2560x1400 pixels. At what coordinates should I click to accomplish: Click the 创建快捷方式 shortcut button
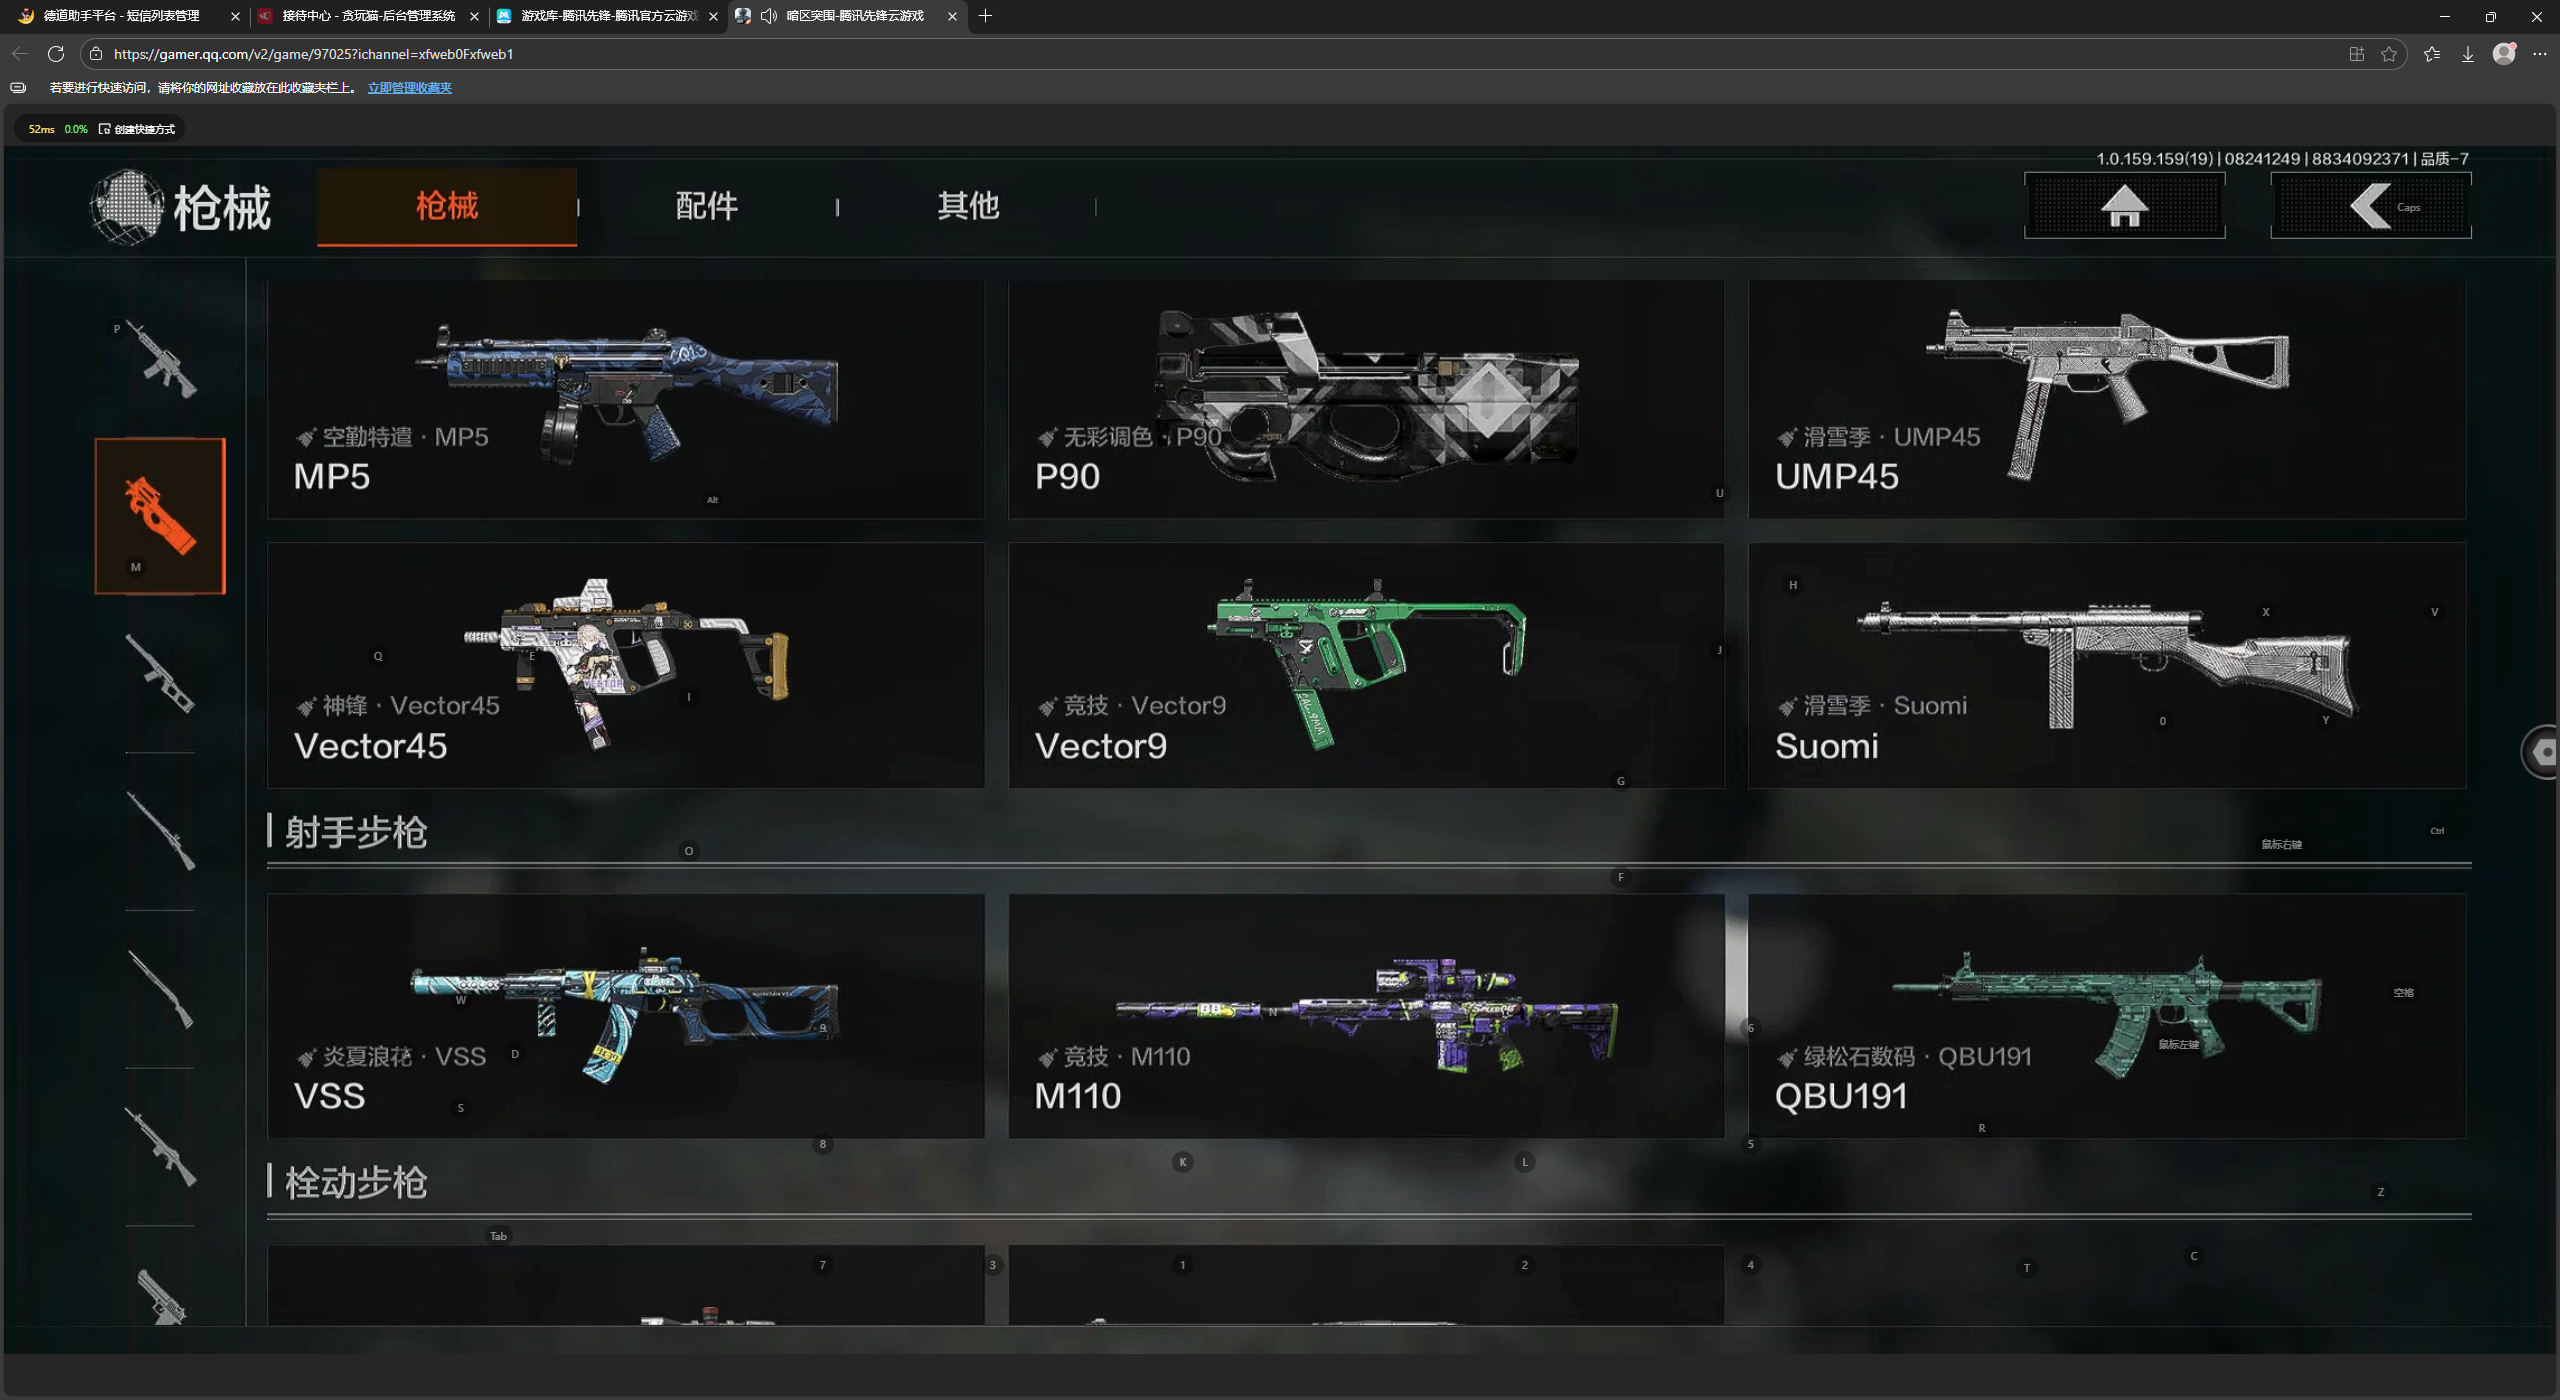click(x=138, y=129)
